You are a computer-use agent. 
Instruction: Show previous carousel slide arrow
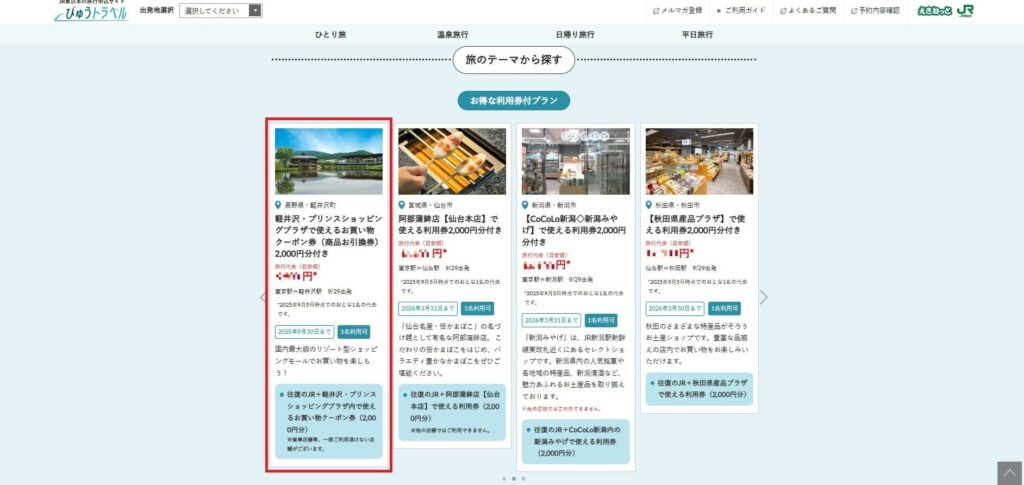click(263, 297)
